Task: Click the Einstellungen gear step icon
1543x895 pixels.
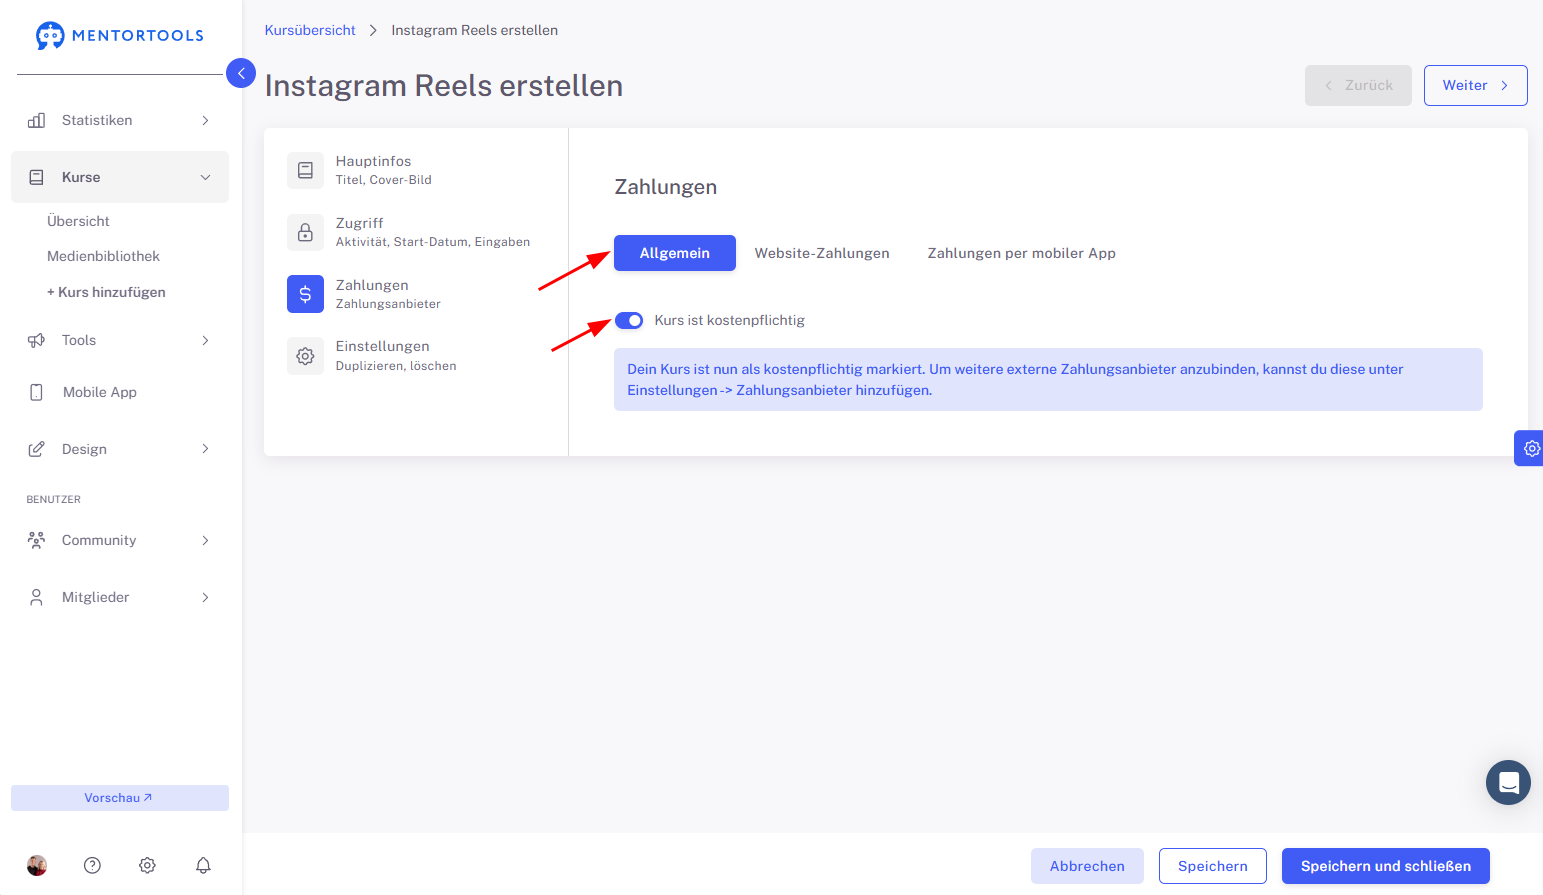Action: pos(305,356)
